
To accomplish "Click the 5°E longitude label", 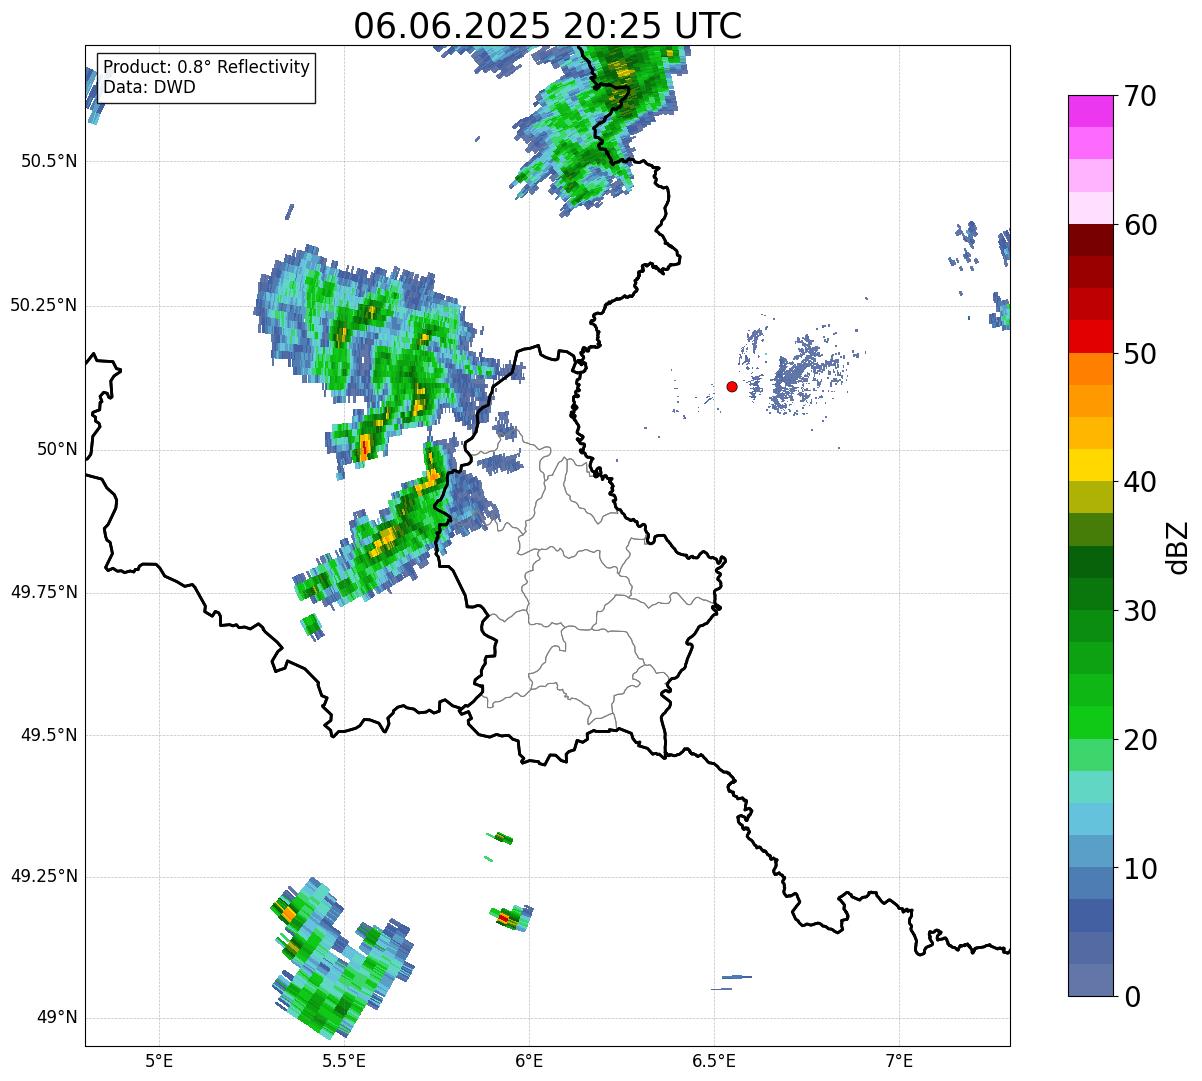I will point(159,1060).
